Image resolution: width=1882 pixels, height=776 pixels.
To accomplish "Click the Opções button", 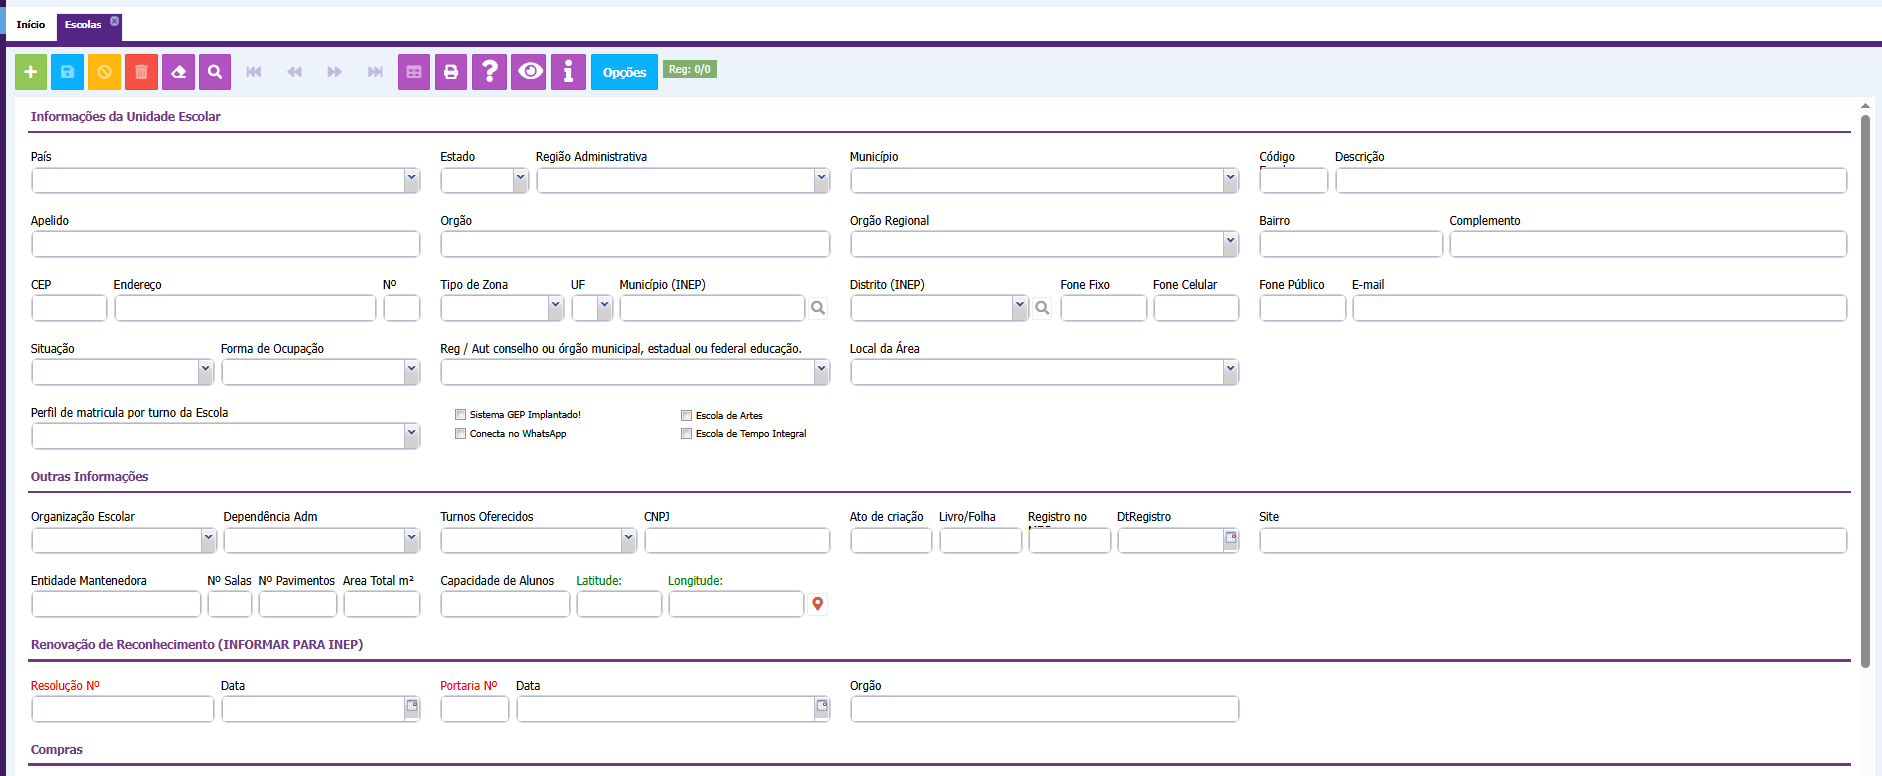I will [624, 72].
